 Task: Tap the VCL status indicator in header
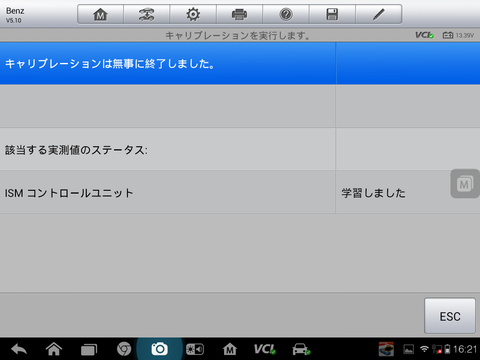424,35
